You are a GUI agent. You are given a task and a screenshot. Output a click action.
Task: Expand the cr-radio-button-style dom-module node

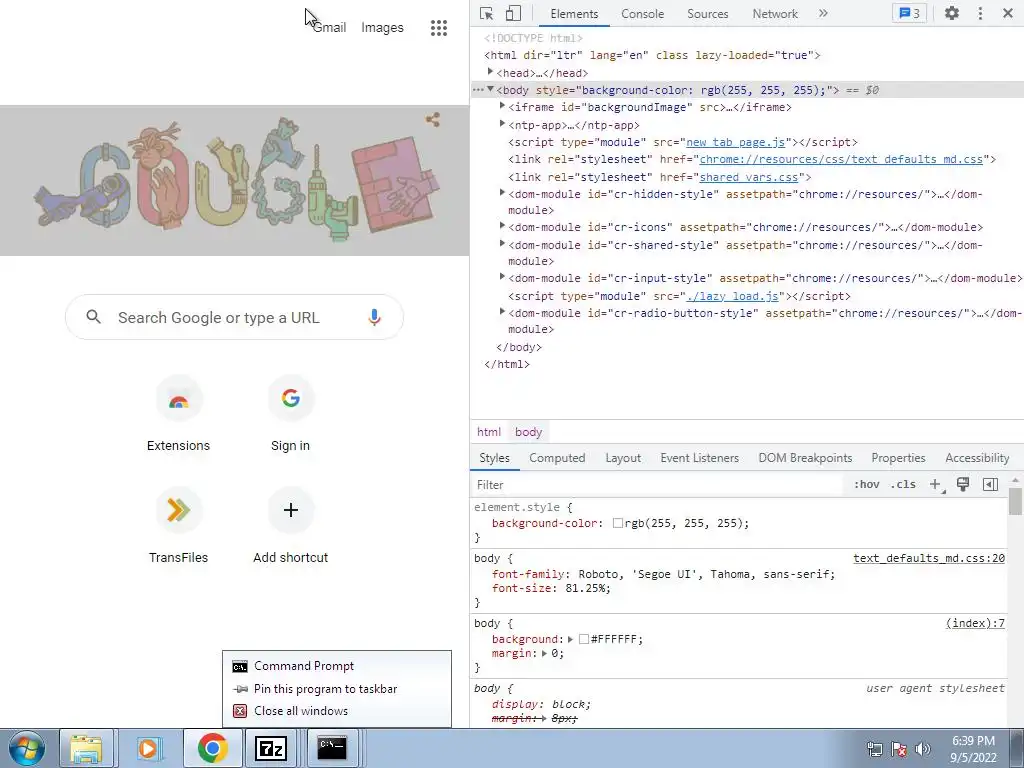click(x=502, y=312)
